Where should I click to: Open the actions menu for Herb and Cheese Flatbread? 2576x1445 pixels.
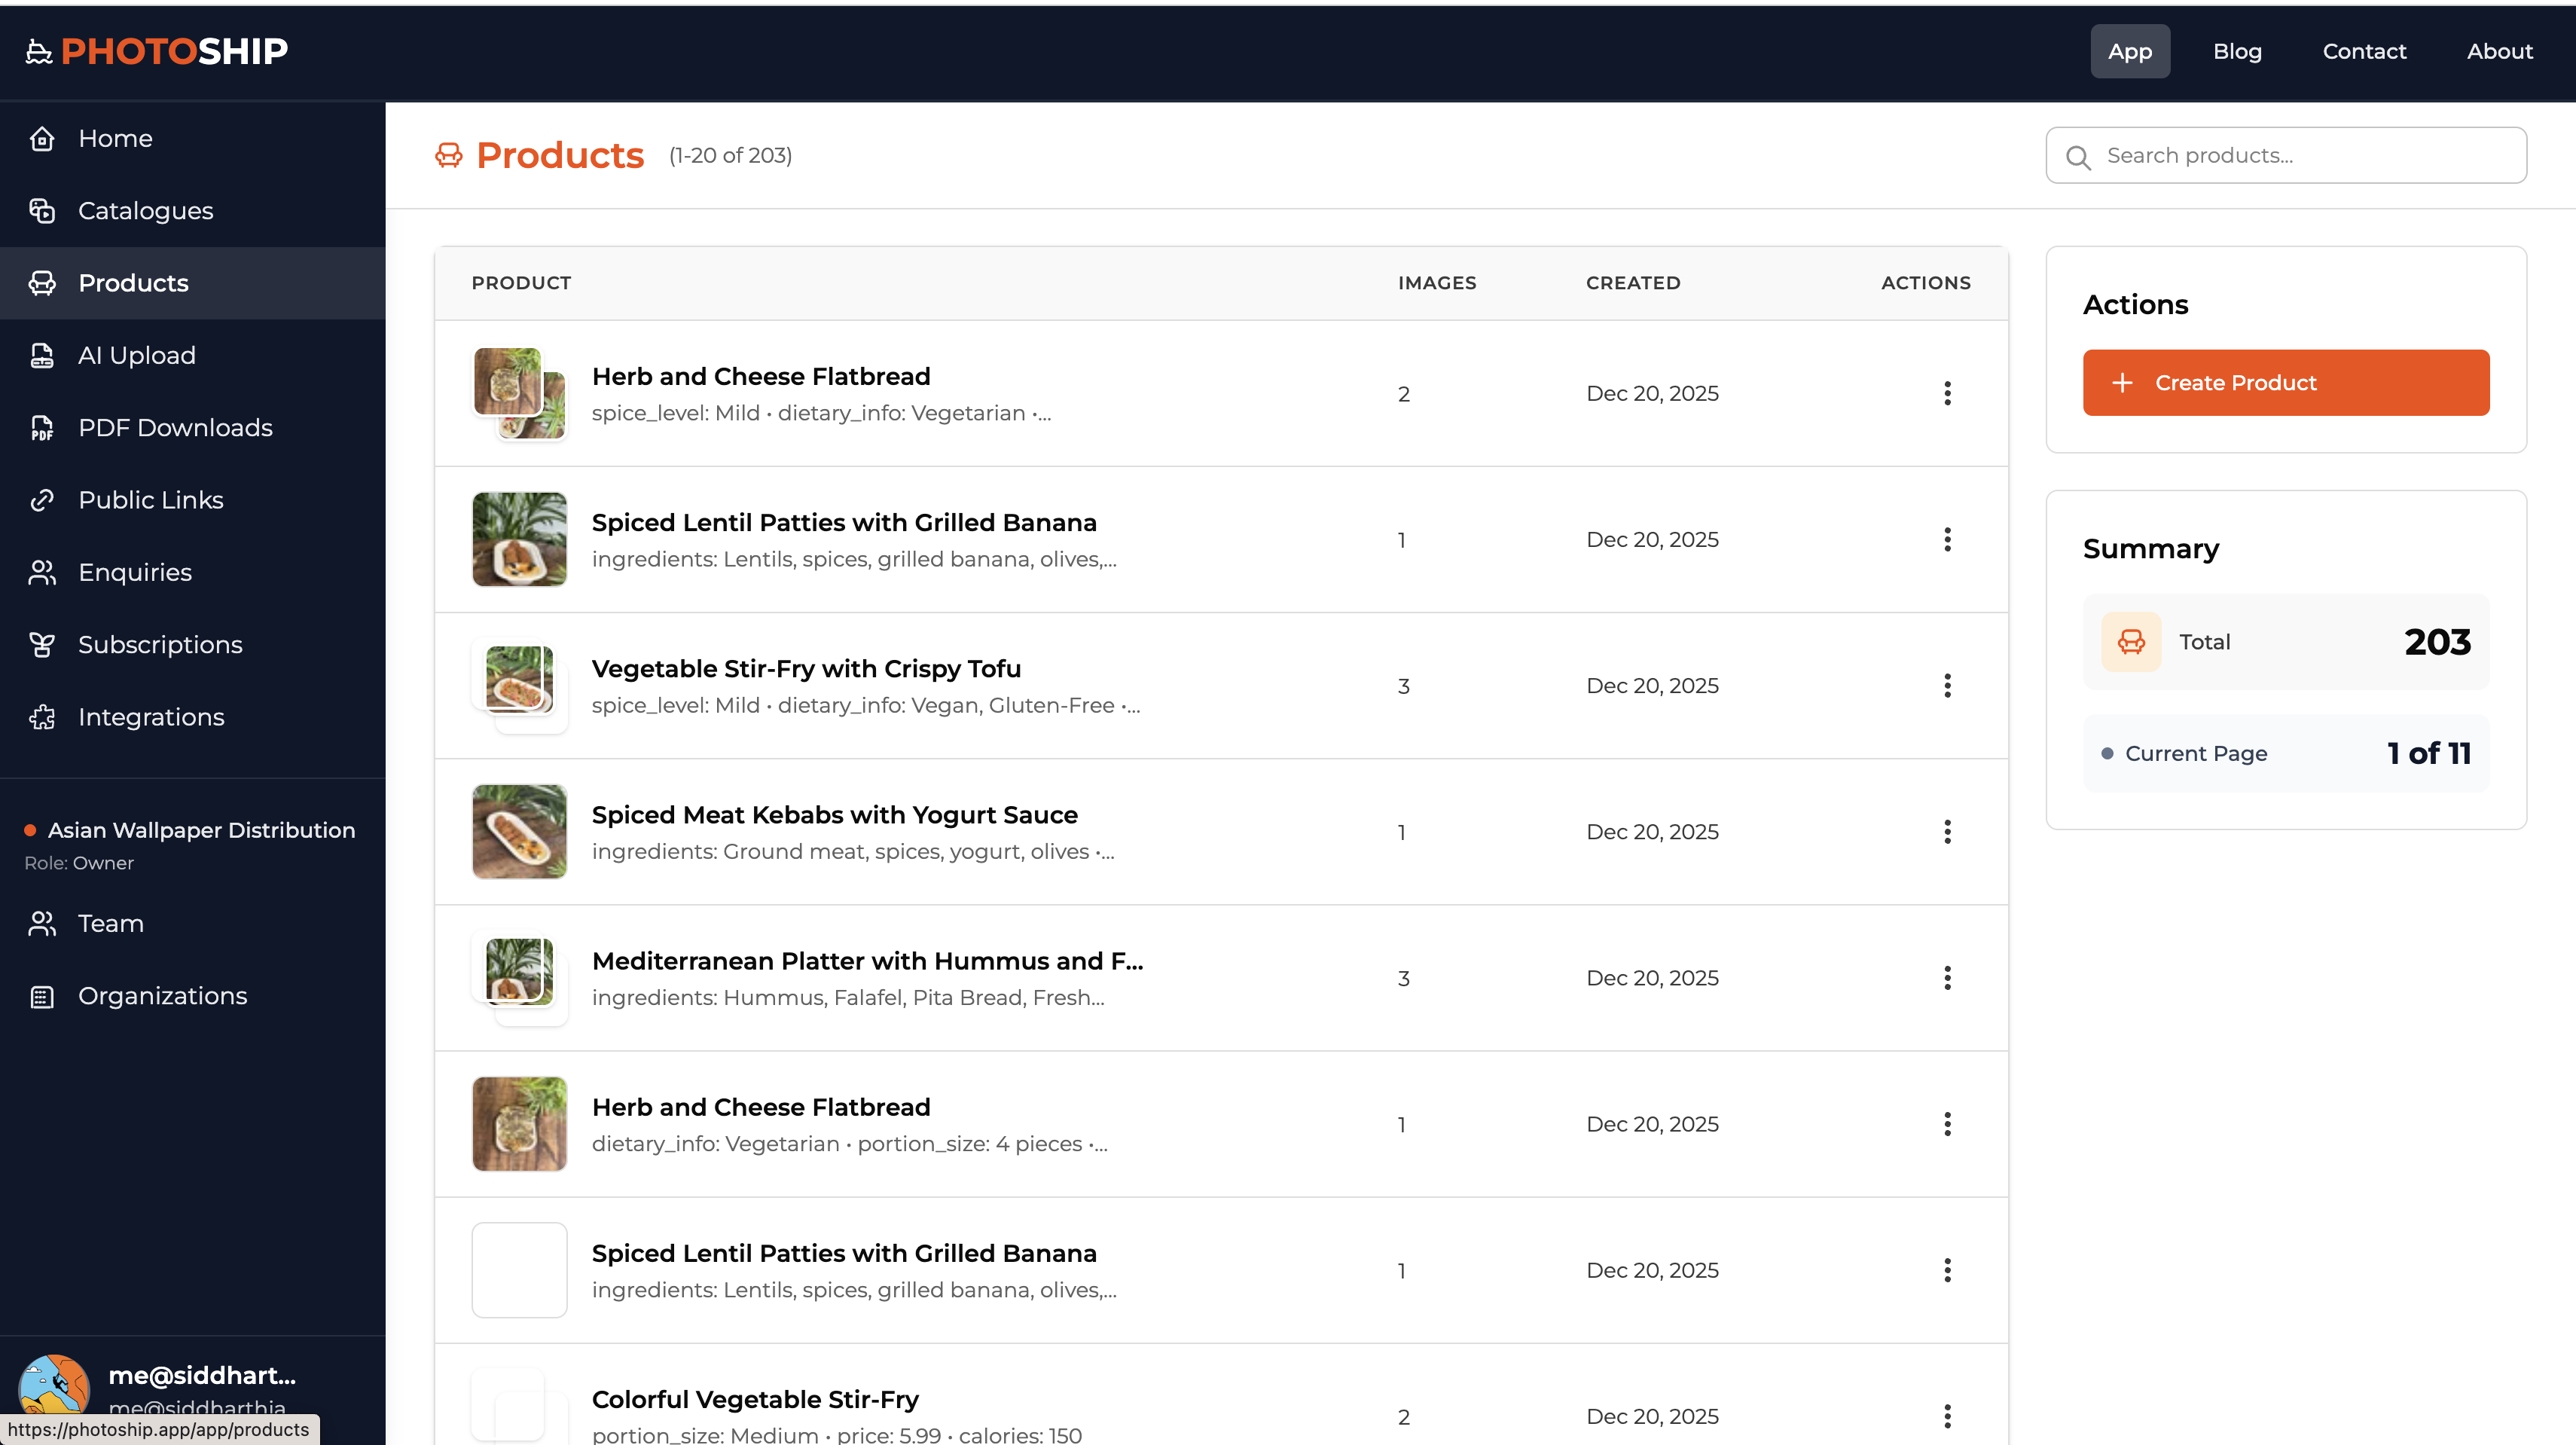click(1948, 393)
